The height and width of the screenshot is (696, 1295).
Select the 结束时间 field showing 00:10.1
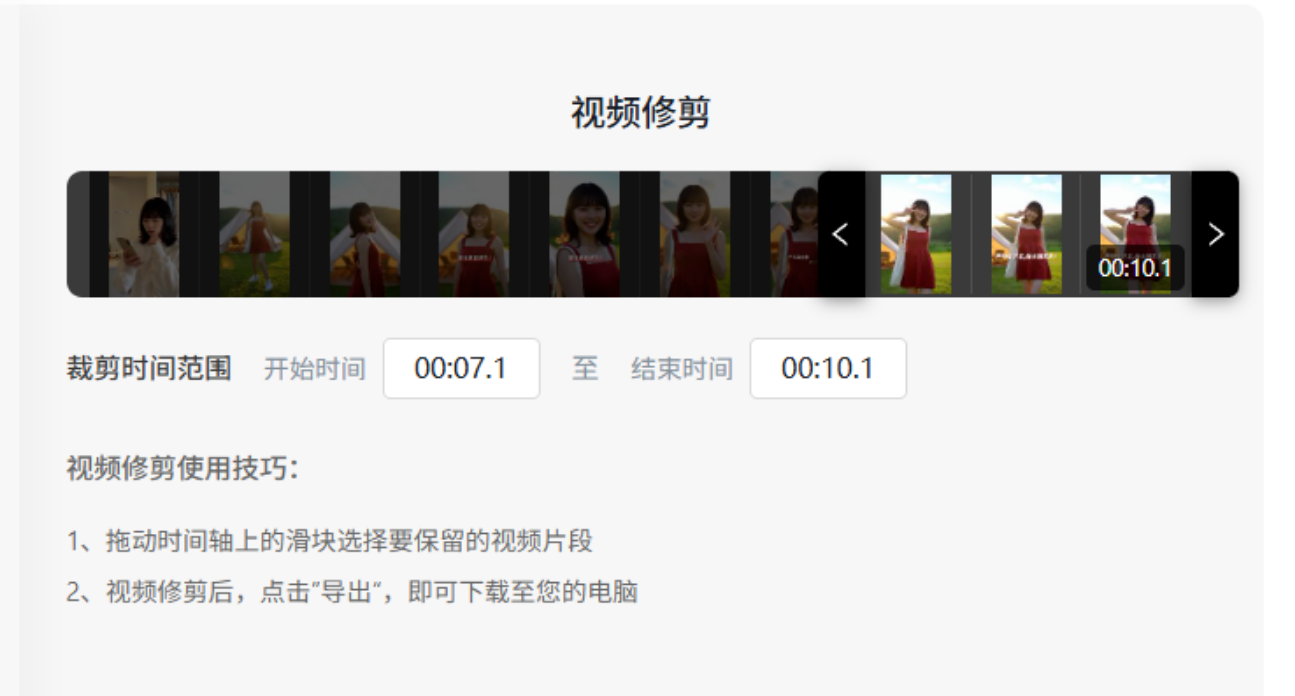click(x=828, y=368)
